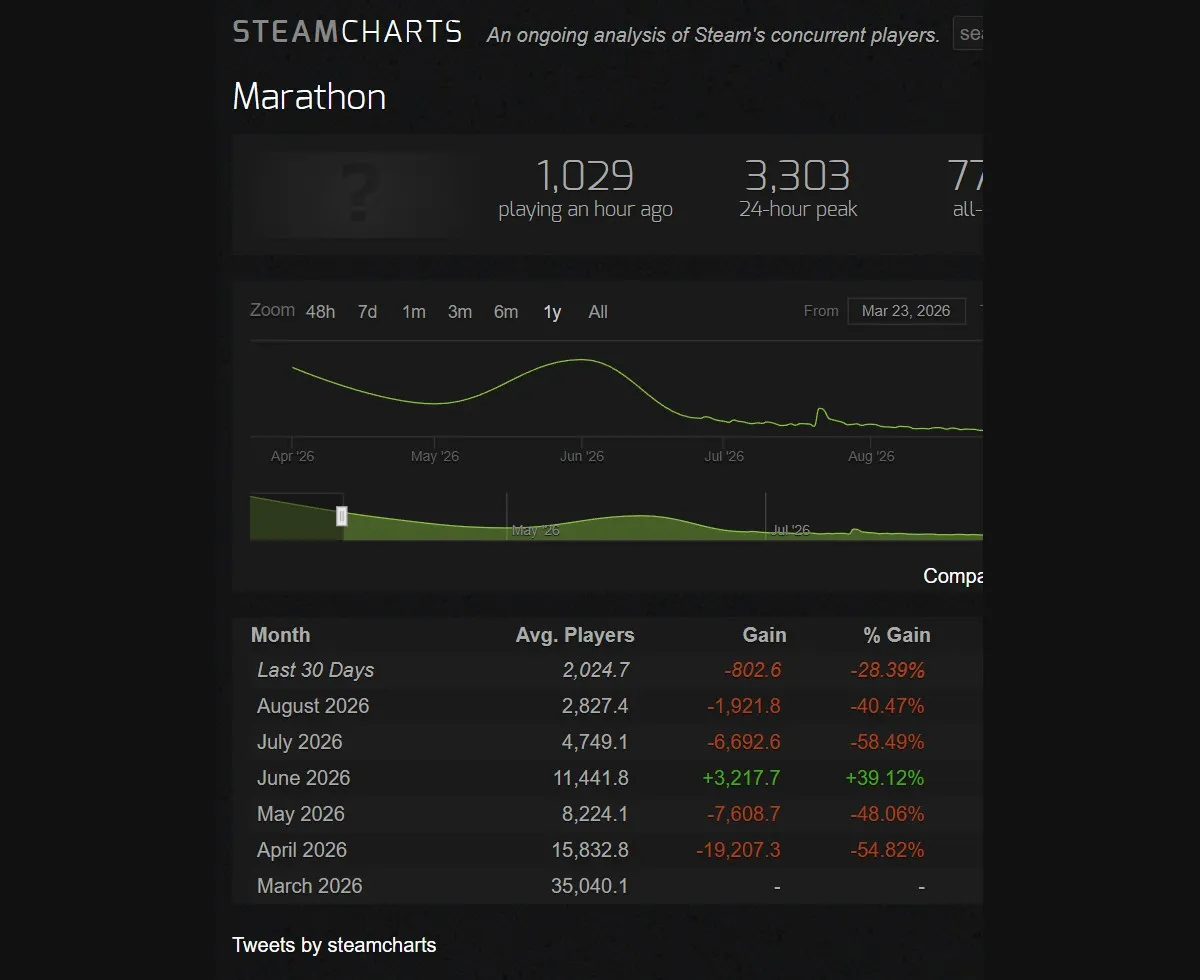1200x980 pixels.
Task: Select the June 2026 row label
Action: click(304, 778)
